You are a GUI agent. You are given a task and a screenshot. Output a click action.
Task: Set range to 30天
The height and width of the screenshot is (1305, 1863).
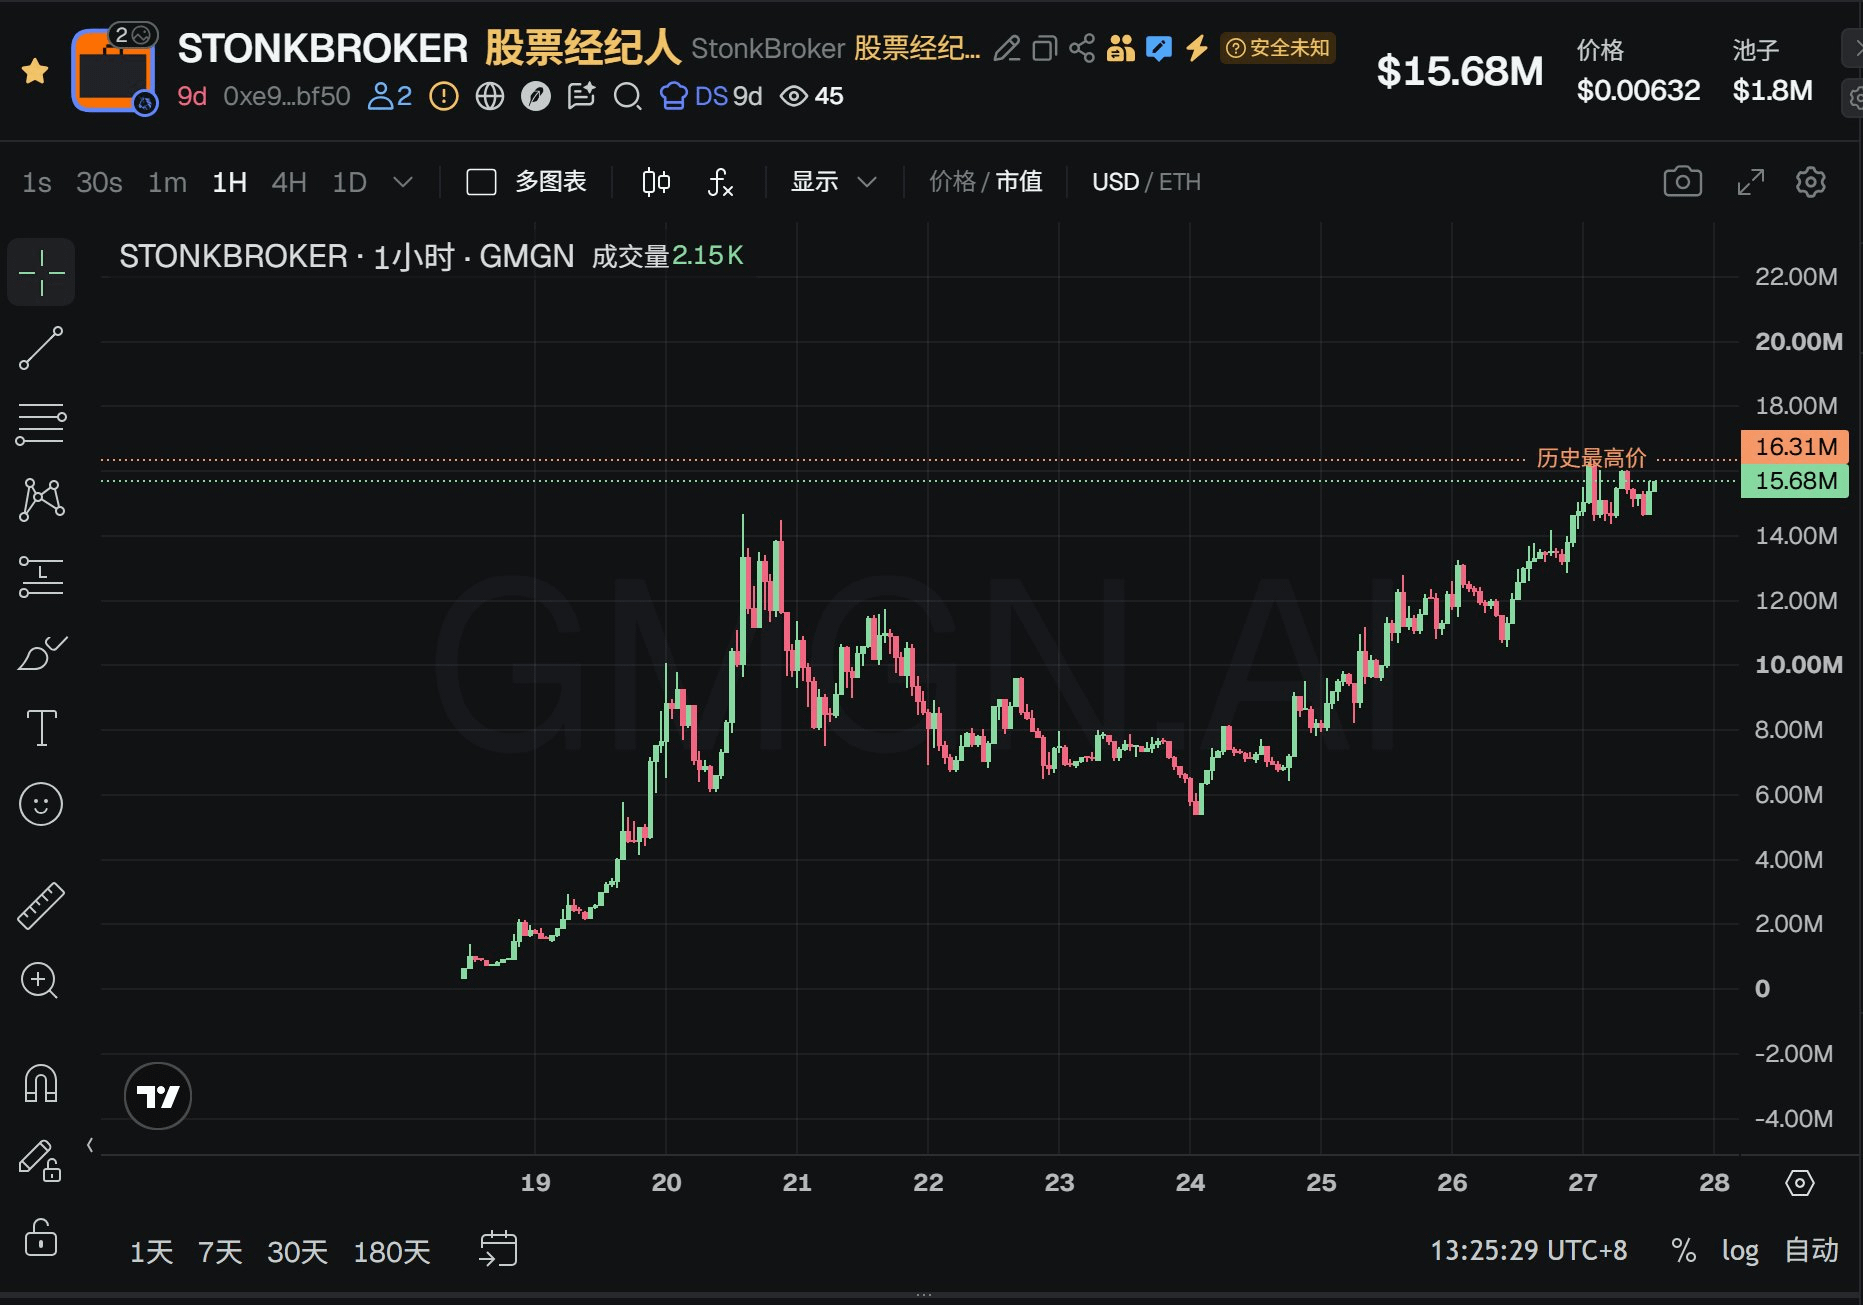[297, 1251]
